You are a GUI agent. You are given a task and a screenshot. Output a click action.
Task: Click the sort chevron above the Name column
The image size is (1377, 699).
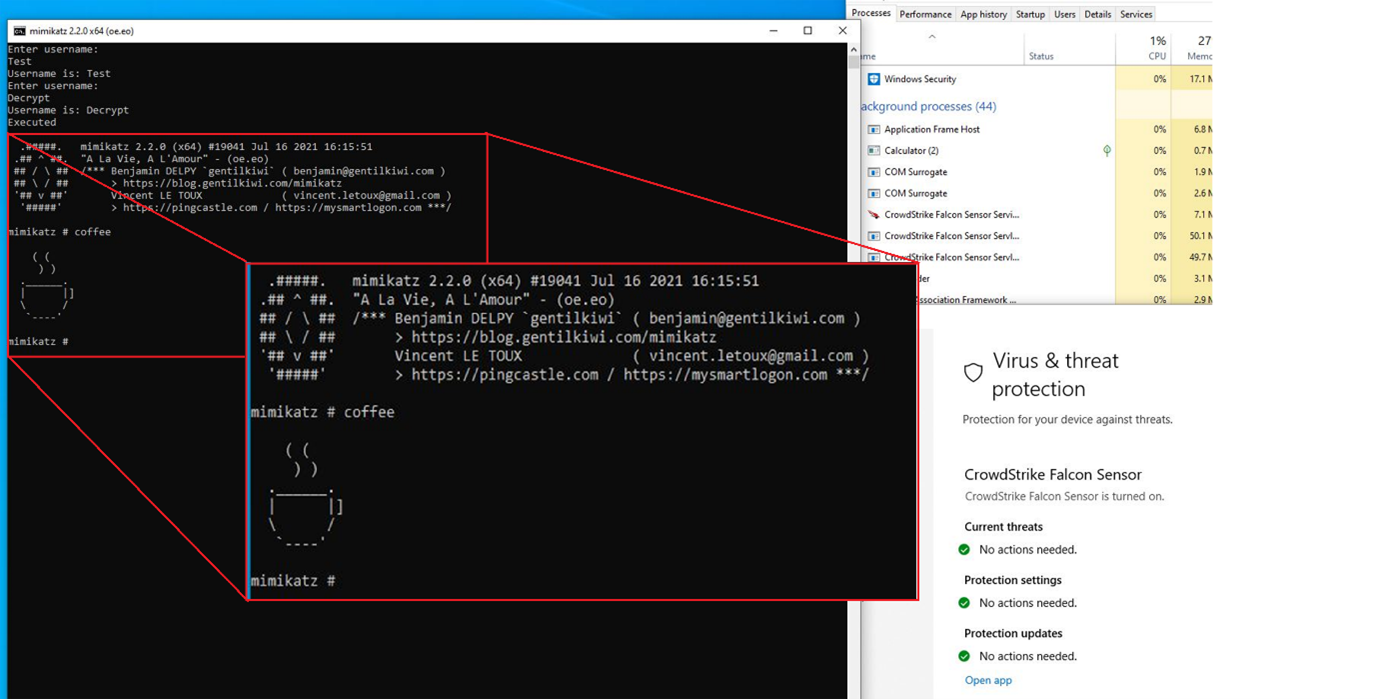tap(932, 37)
